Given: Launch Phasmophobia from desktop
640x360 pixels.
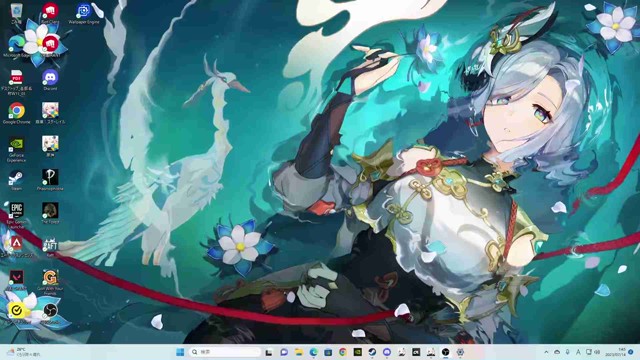Looking at the screenshot, I should click(50, 180).
